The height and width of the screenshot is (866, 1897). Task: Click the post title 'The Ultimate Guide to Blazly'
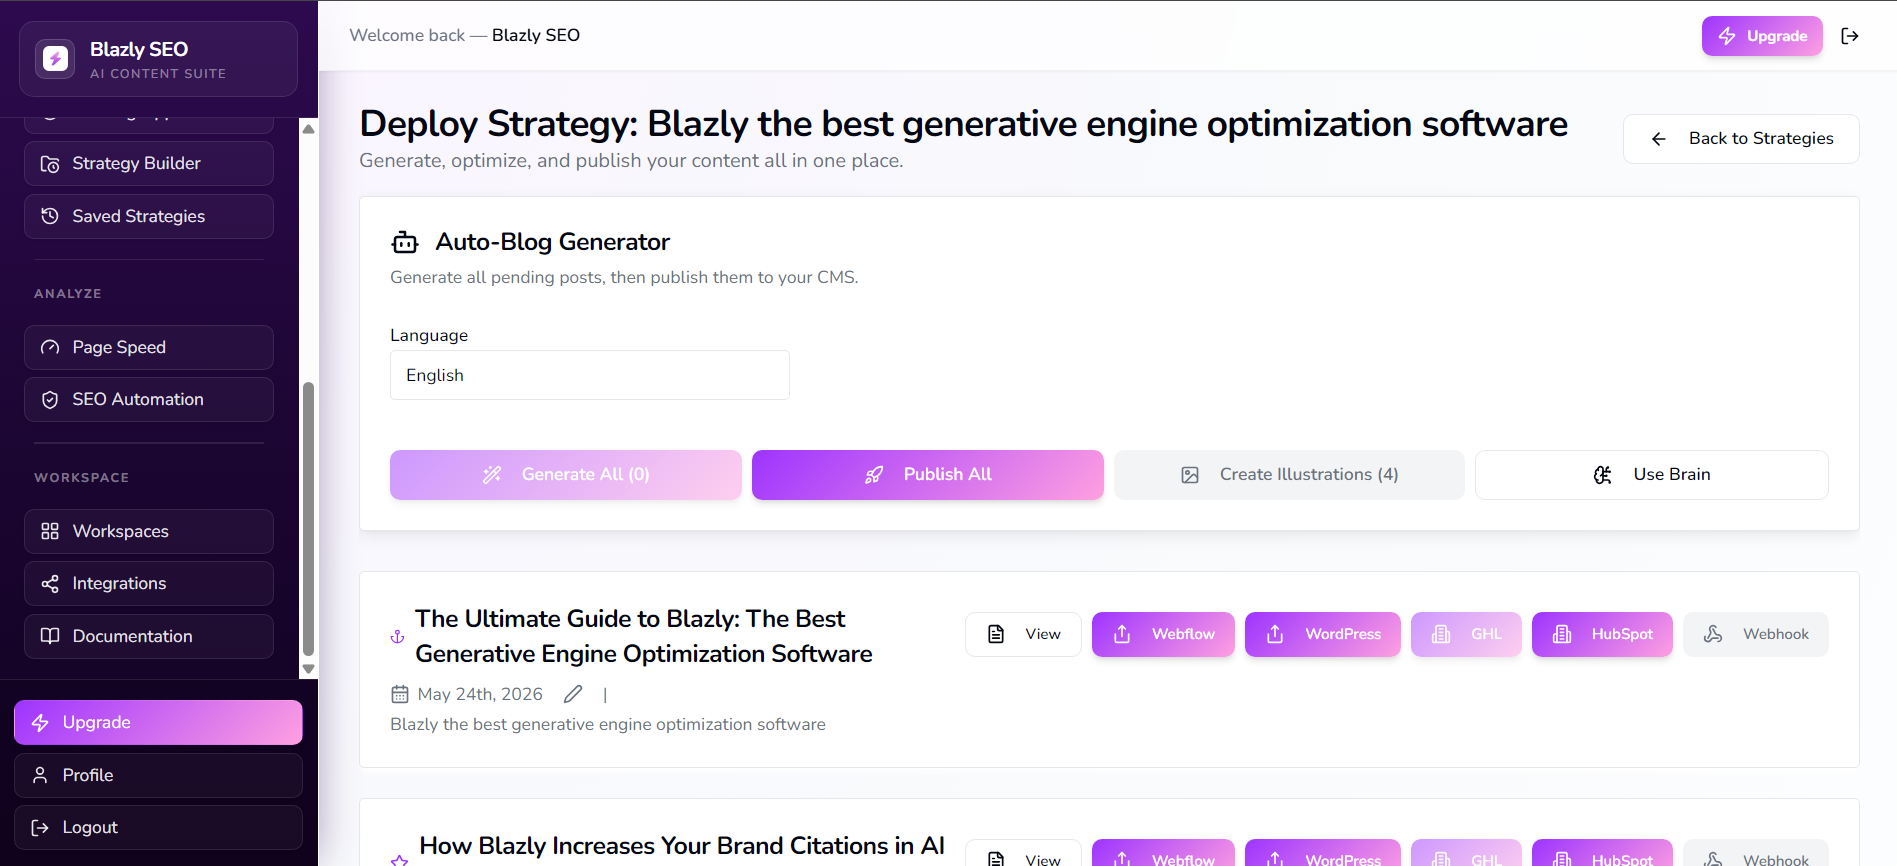[x=644, y=636]
